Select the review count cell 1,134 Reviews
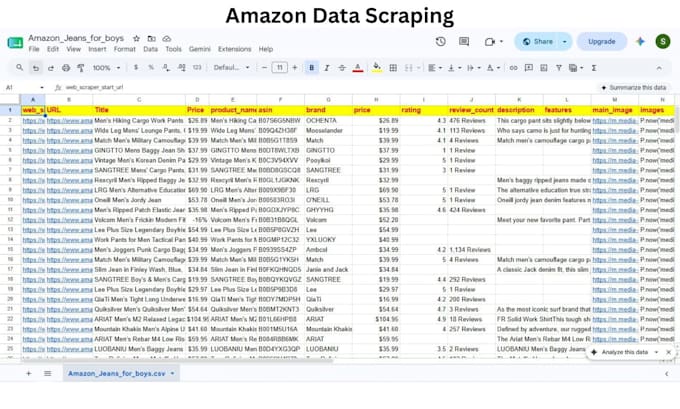Image resolution: width=680 pixels, height=409 pixels. (x=470, y=250)
